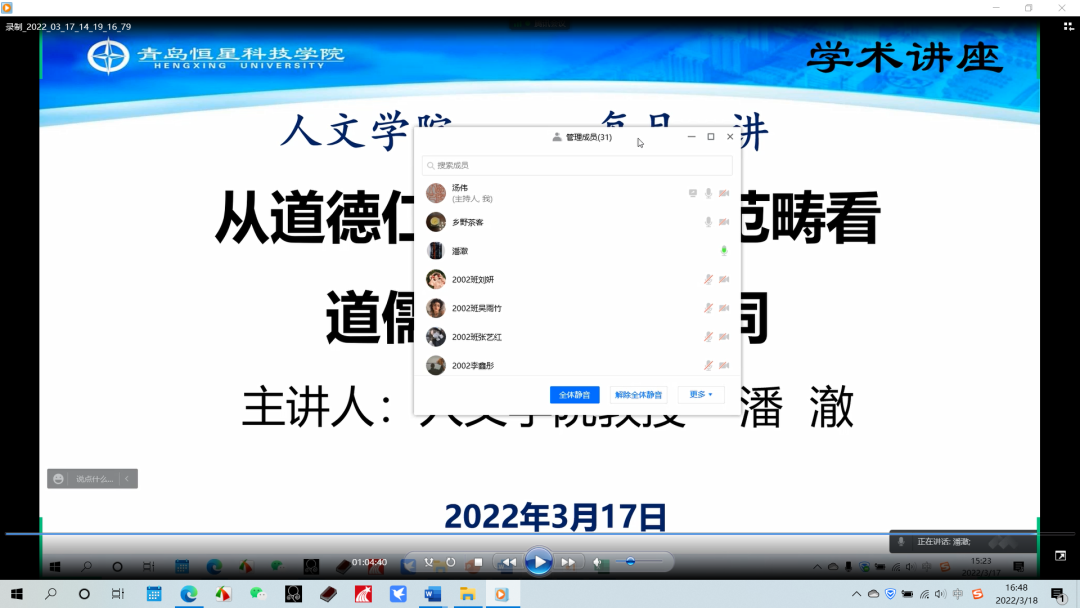
Task: Mute the player volume speaker
Action: [x=597, y=562]
